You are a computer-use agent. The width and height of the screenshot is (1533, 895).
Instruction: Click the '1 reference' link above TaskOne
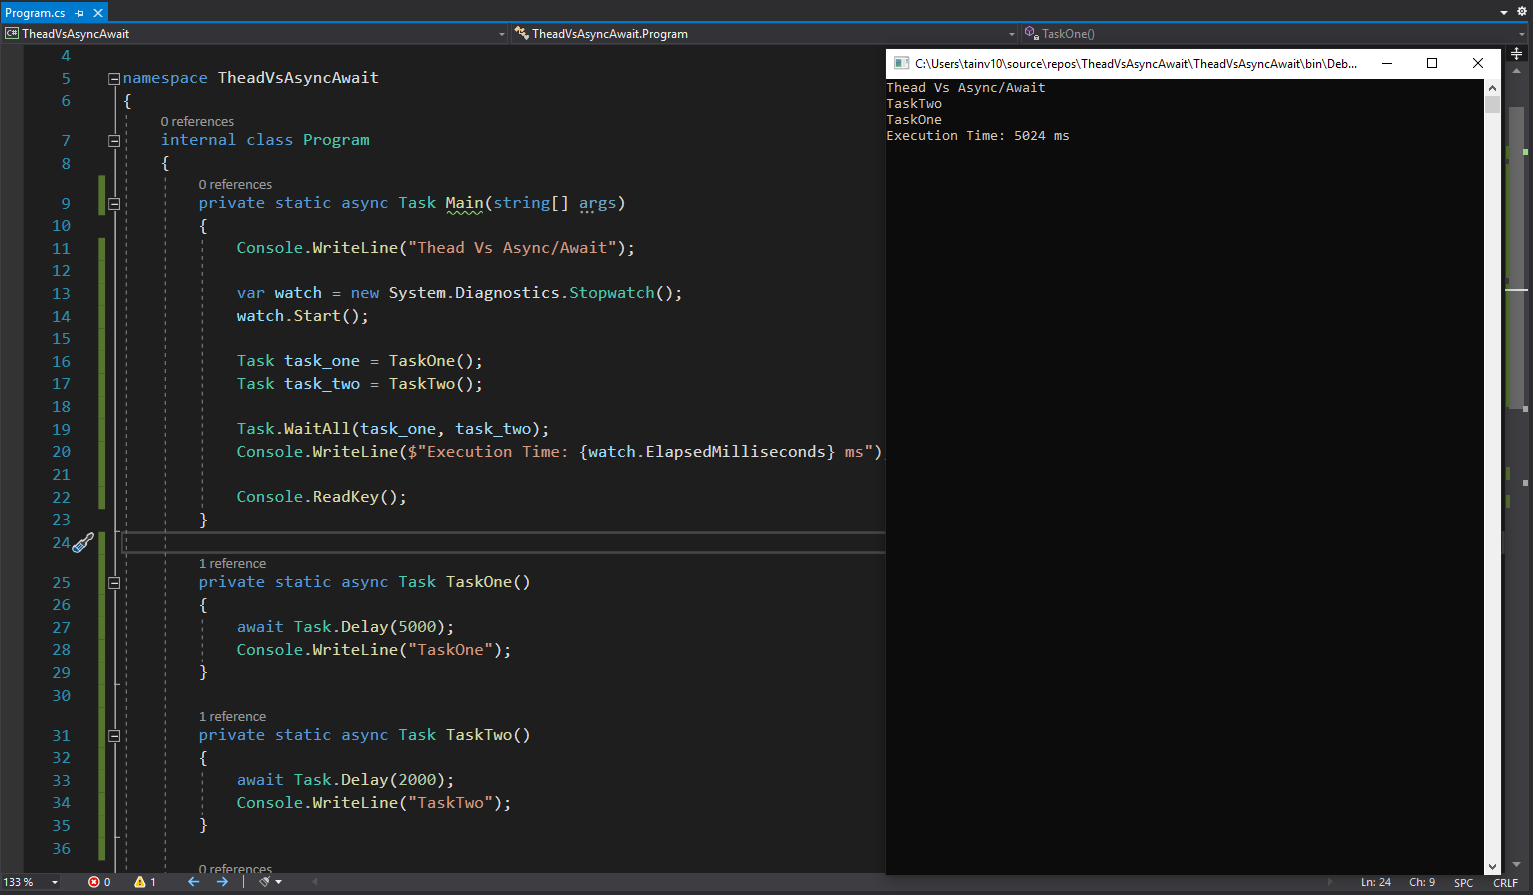pyautogui.click(x=232, y=564)
